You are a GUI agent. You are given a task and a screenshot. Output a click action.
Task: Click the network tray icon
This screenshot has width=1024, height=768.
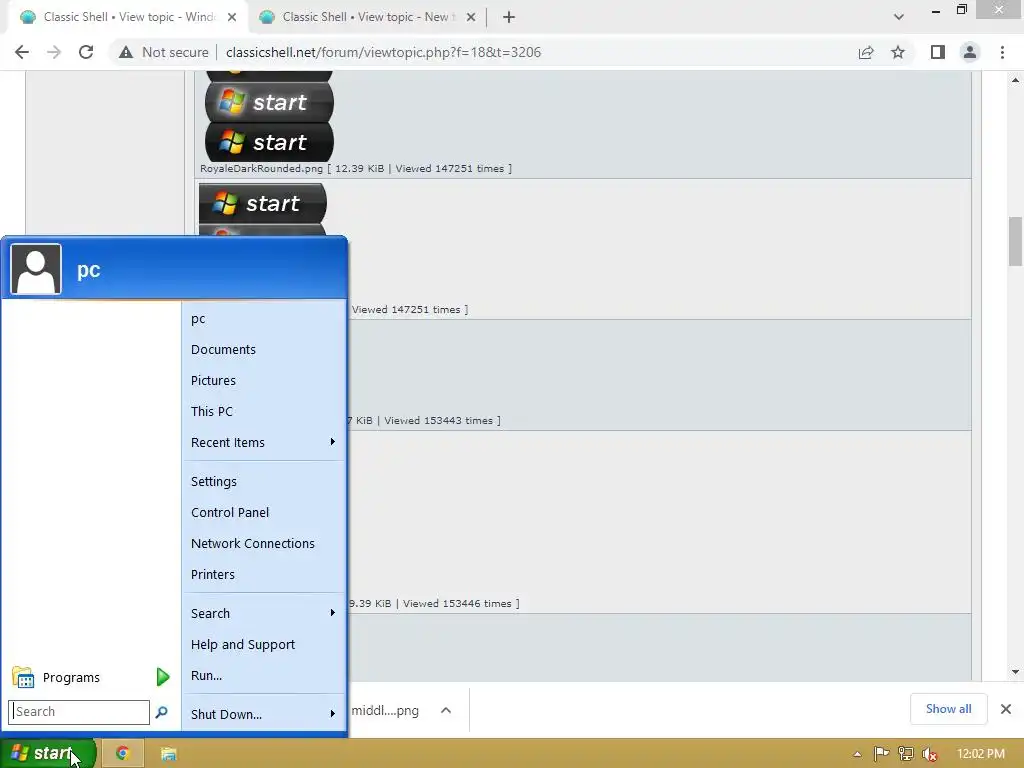906,754
